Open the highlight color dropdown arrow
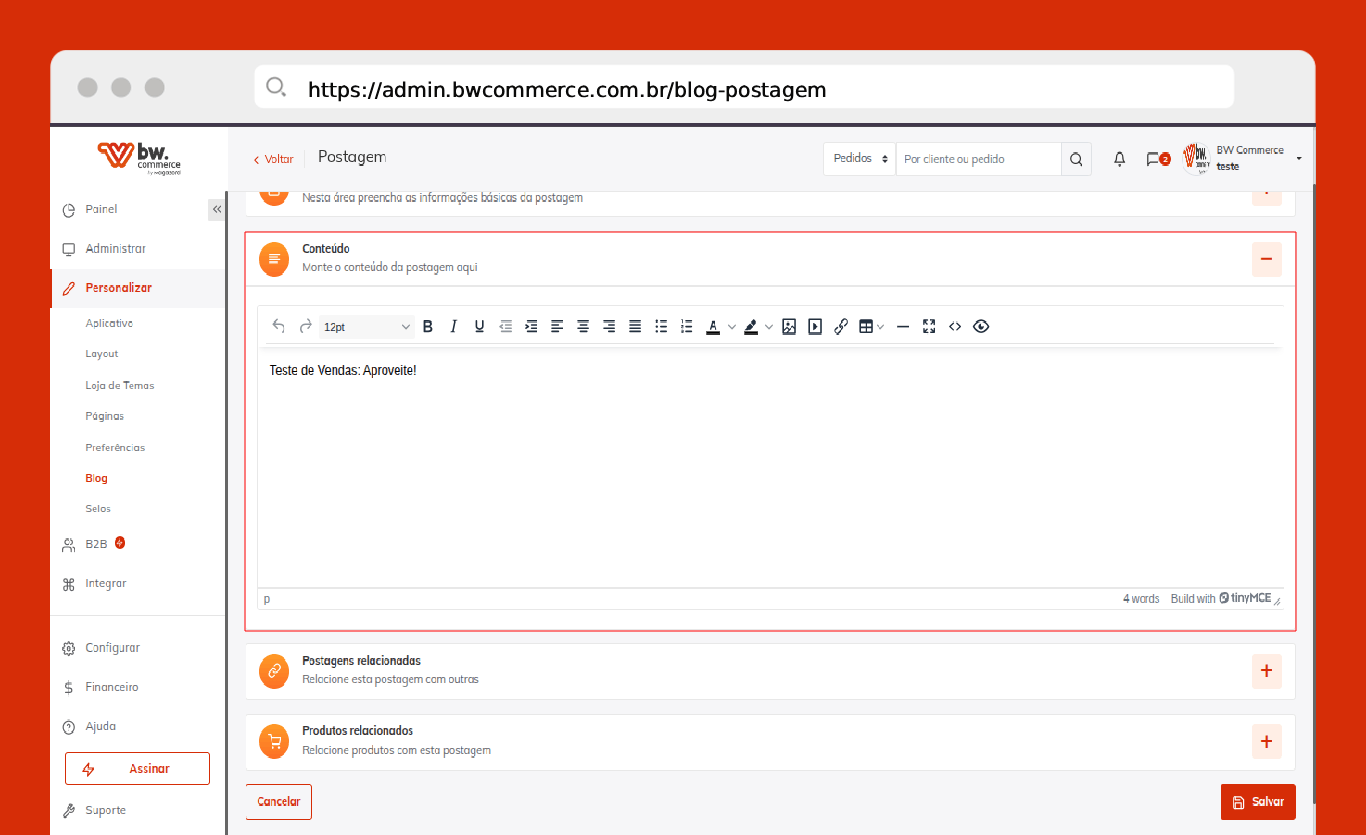The image size is (1366, 835). [x=769, y=326]
